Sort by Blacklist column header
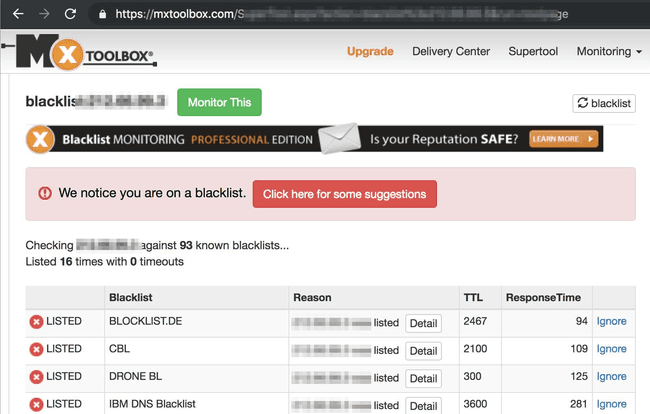The image size is (650, 414). (x=131, y=298)
